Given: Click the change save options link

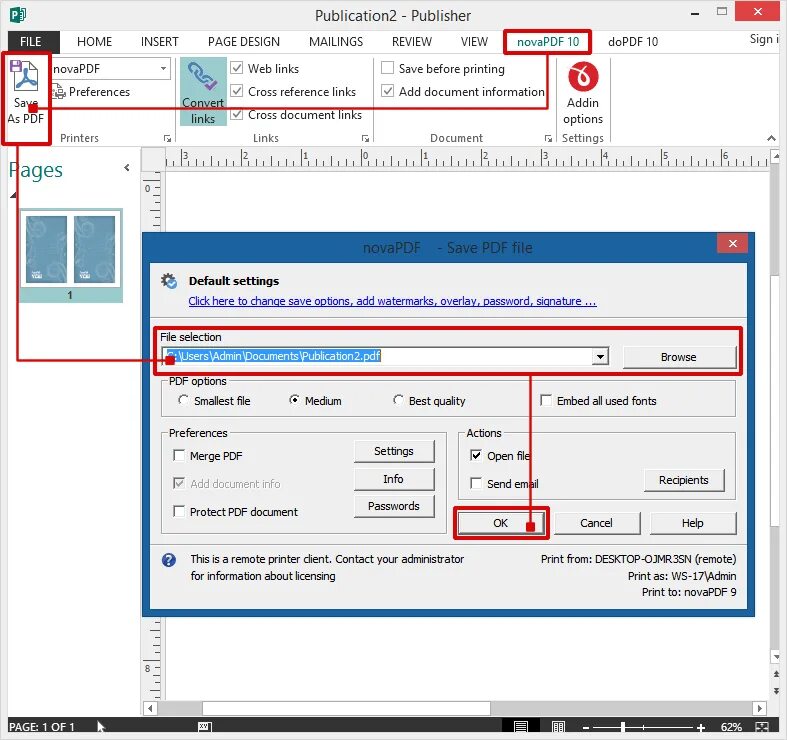Looking at the screenshot, I should (x=392, y=301).
